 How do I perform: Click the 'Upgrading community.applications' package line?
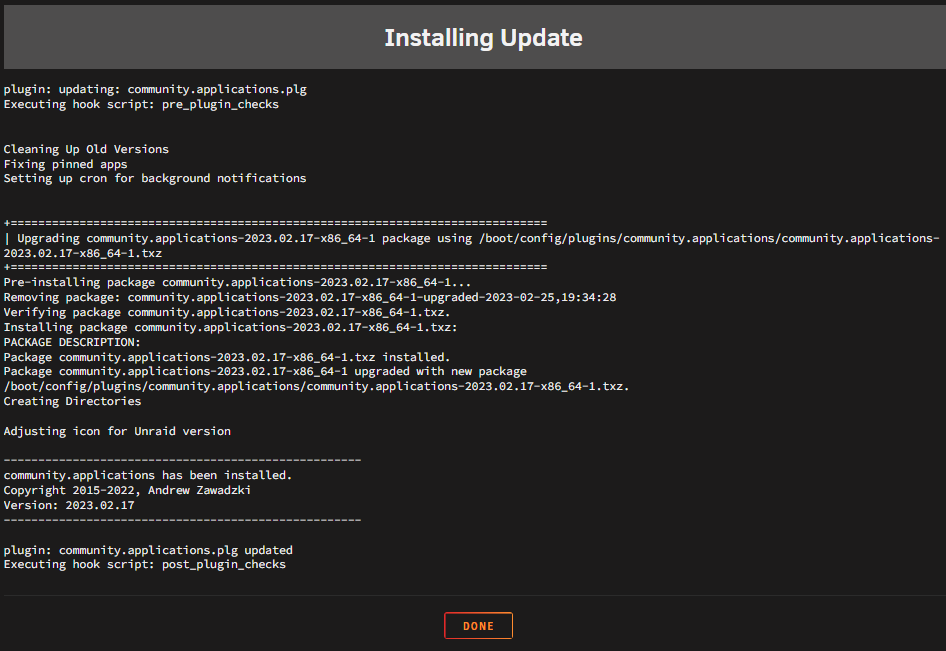472,246
